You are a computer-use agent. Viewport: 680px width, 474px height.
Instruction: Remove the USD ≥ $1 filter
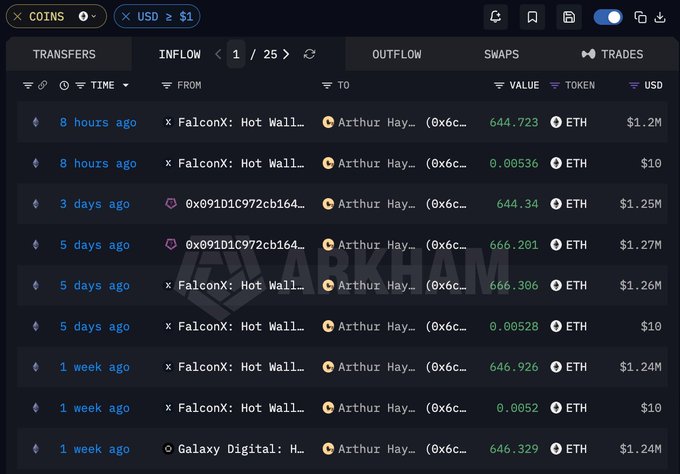click(126, 16)
